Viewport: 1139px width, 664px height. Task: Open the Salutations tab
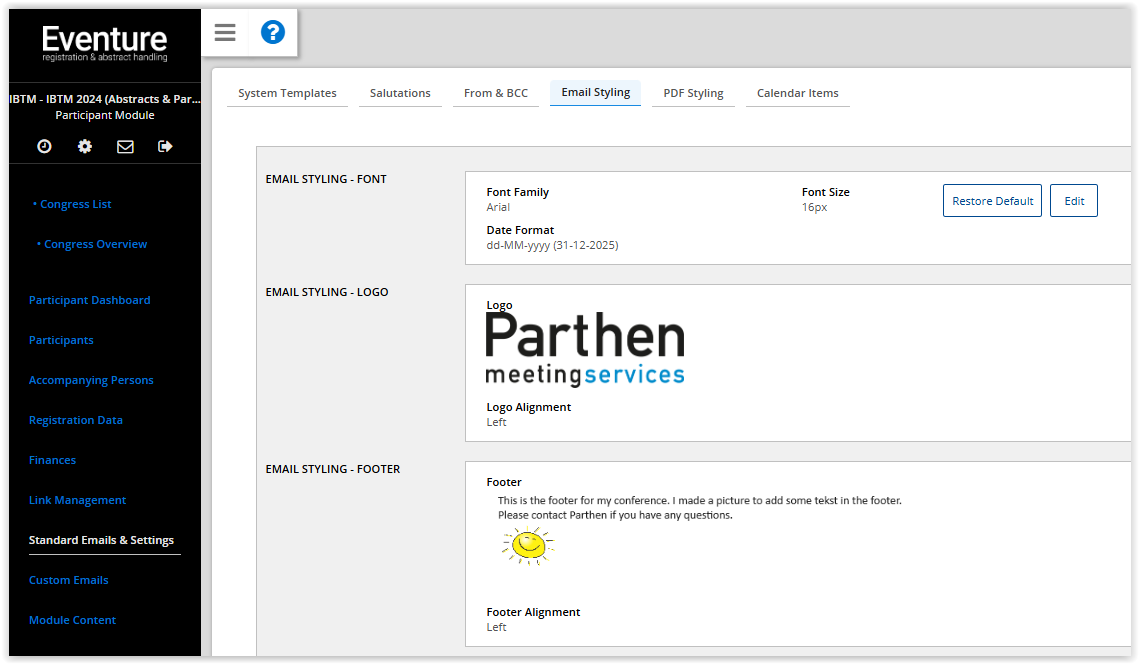tap(400, 93)
